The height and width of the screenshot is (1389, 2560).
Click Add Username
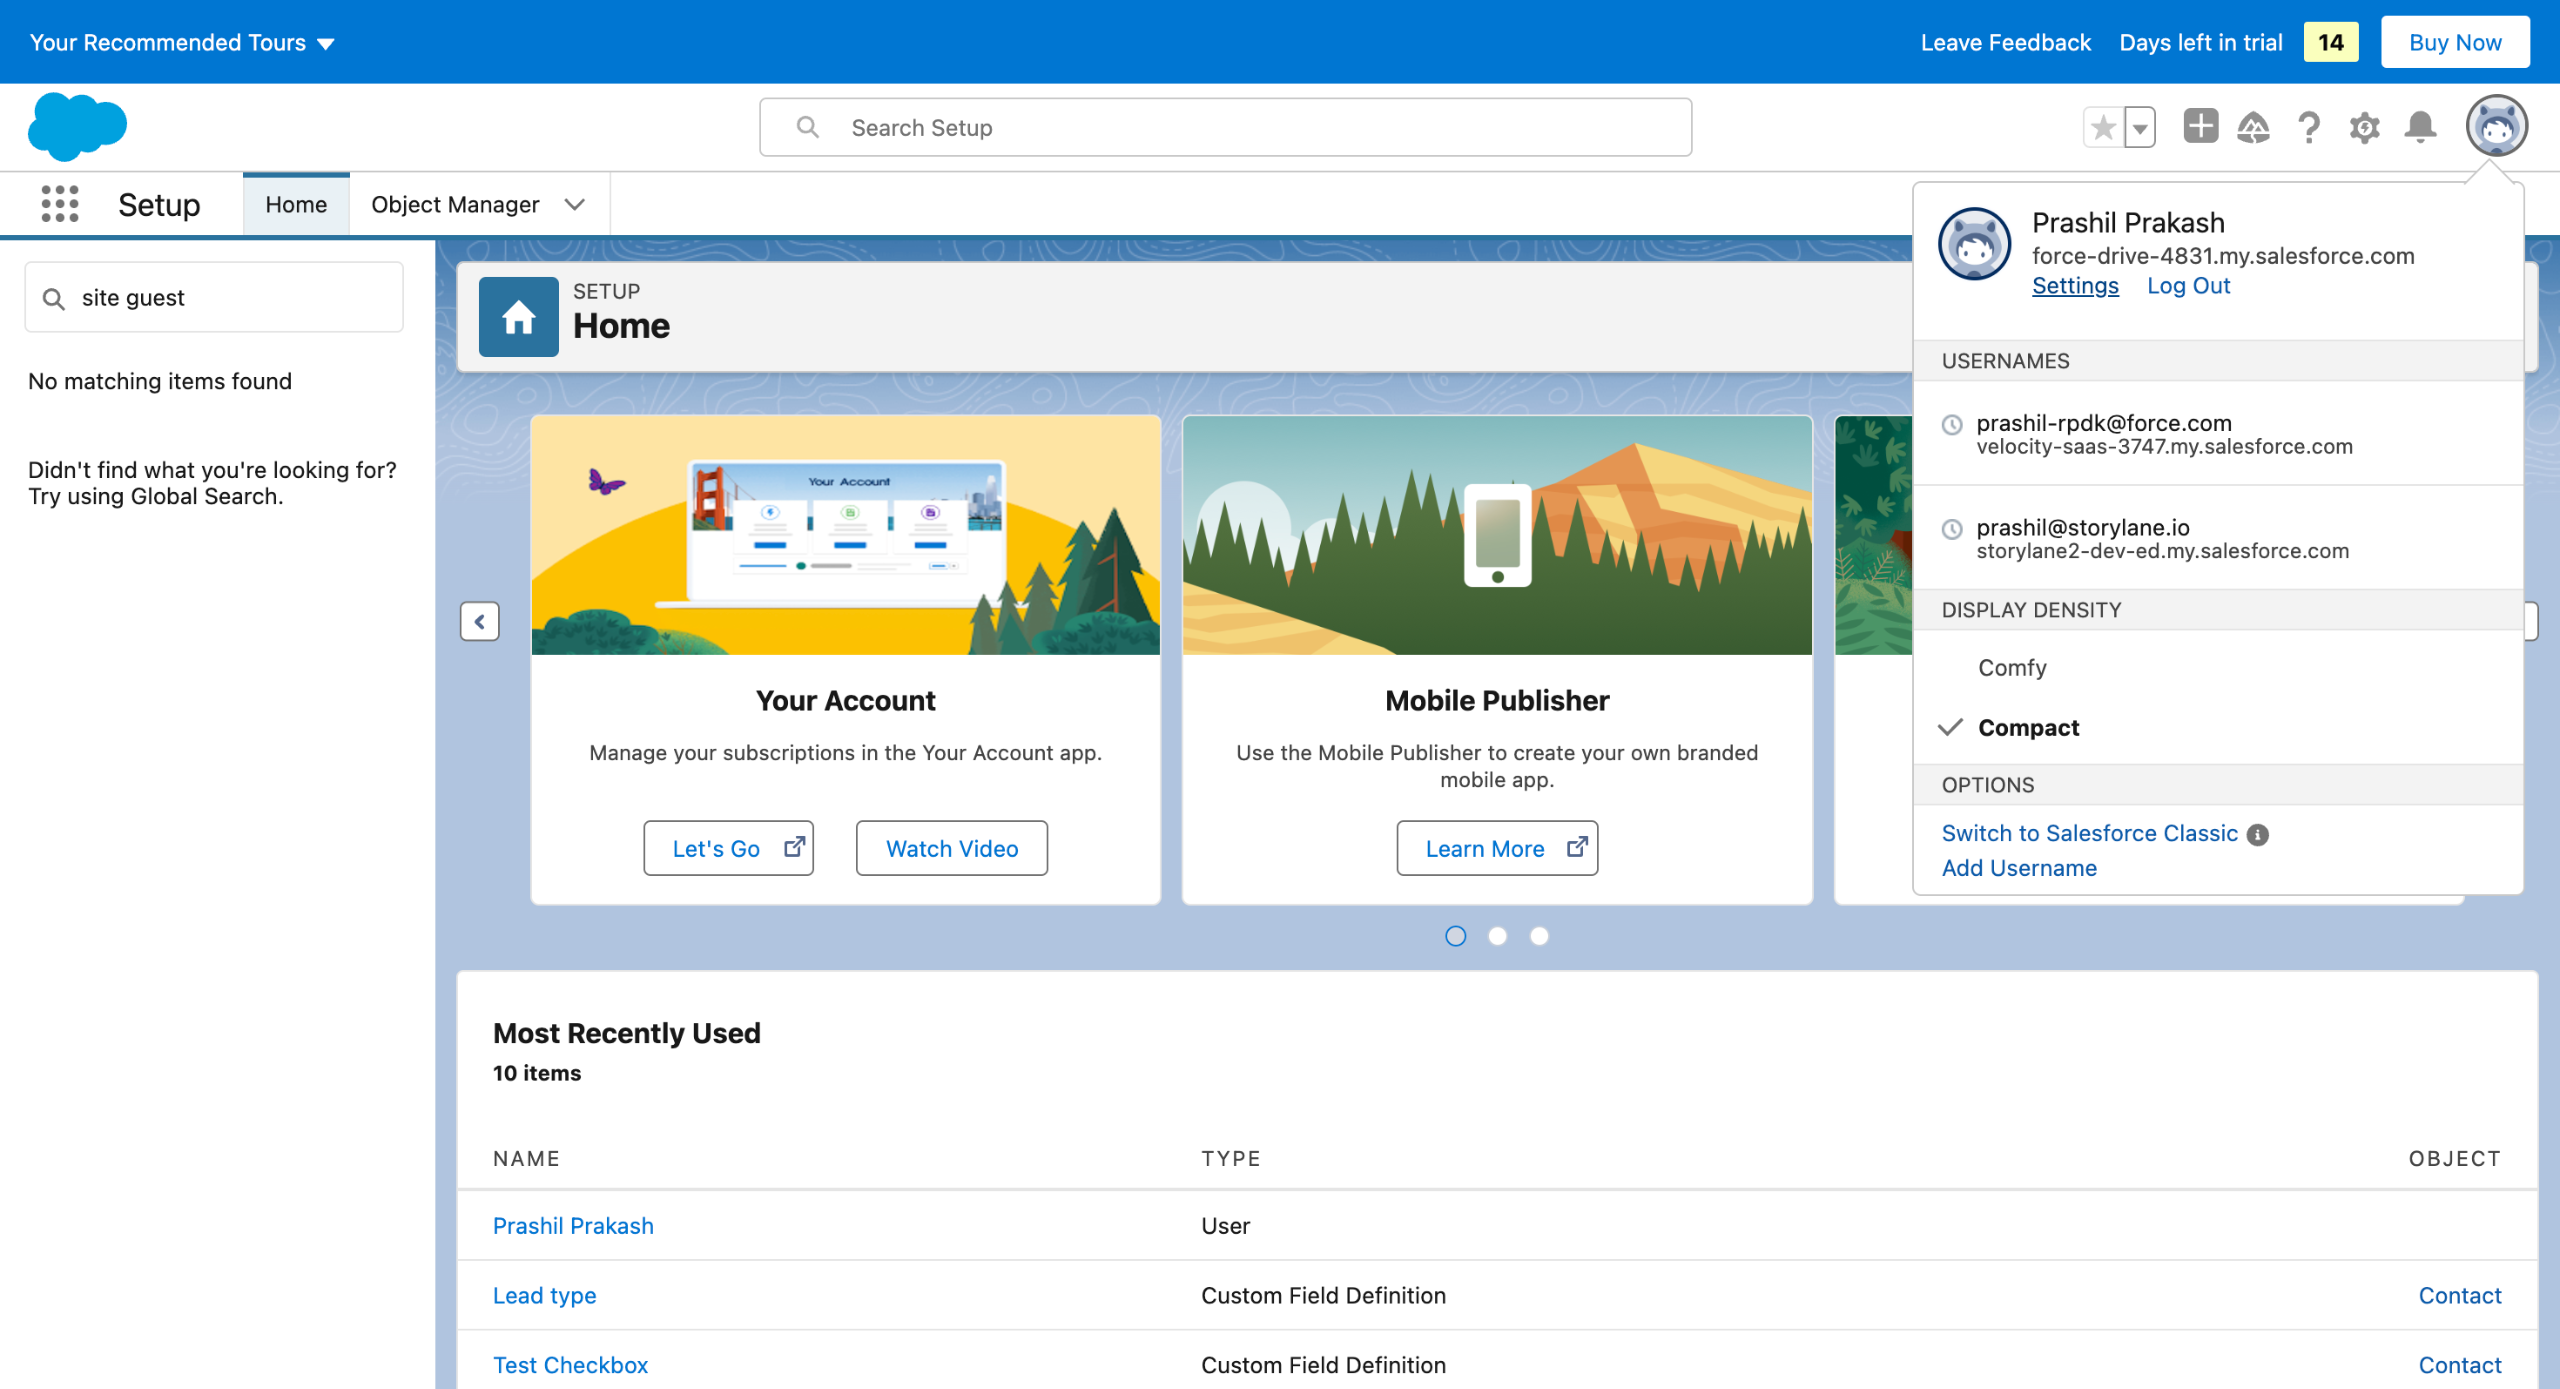pos(2019,868)
